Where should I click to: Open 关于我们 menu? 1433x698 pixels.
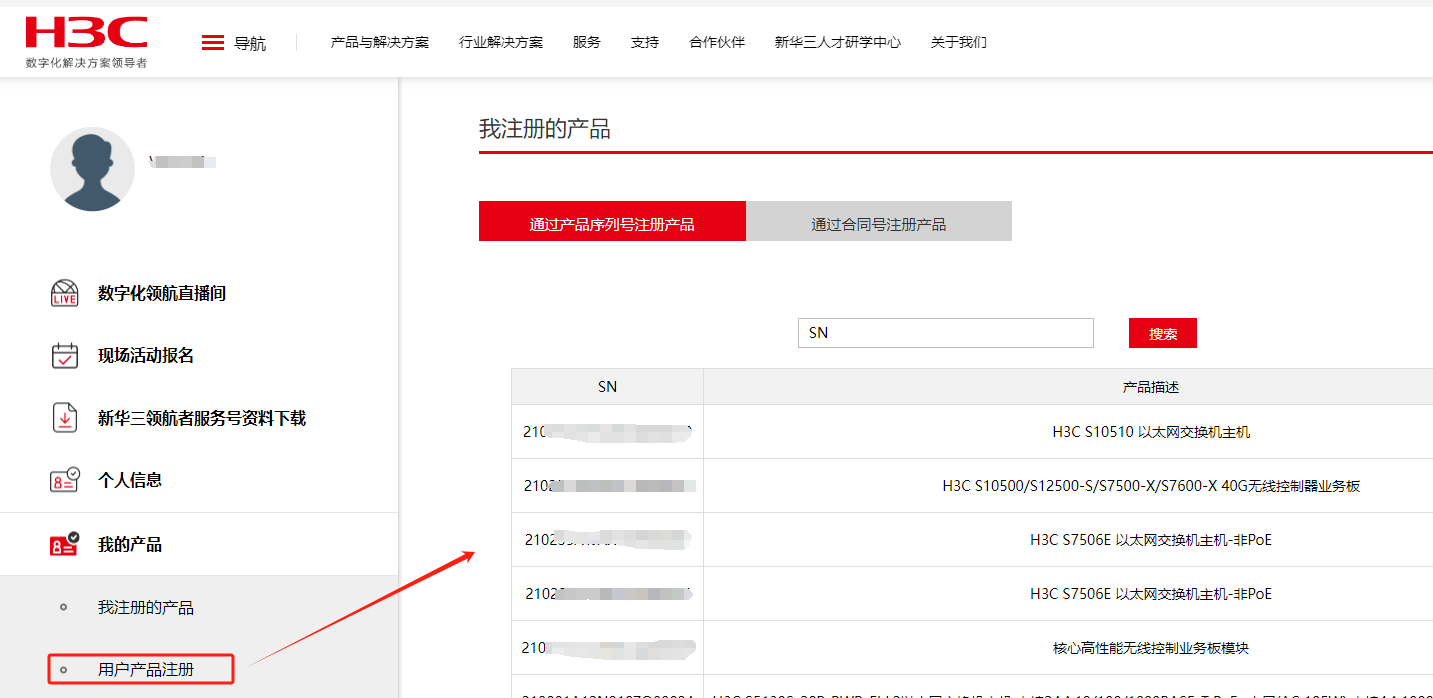tap(958, 42)
